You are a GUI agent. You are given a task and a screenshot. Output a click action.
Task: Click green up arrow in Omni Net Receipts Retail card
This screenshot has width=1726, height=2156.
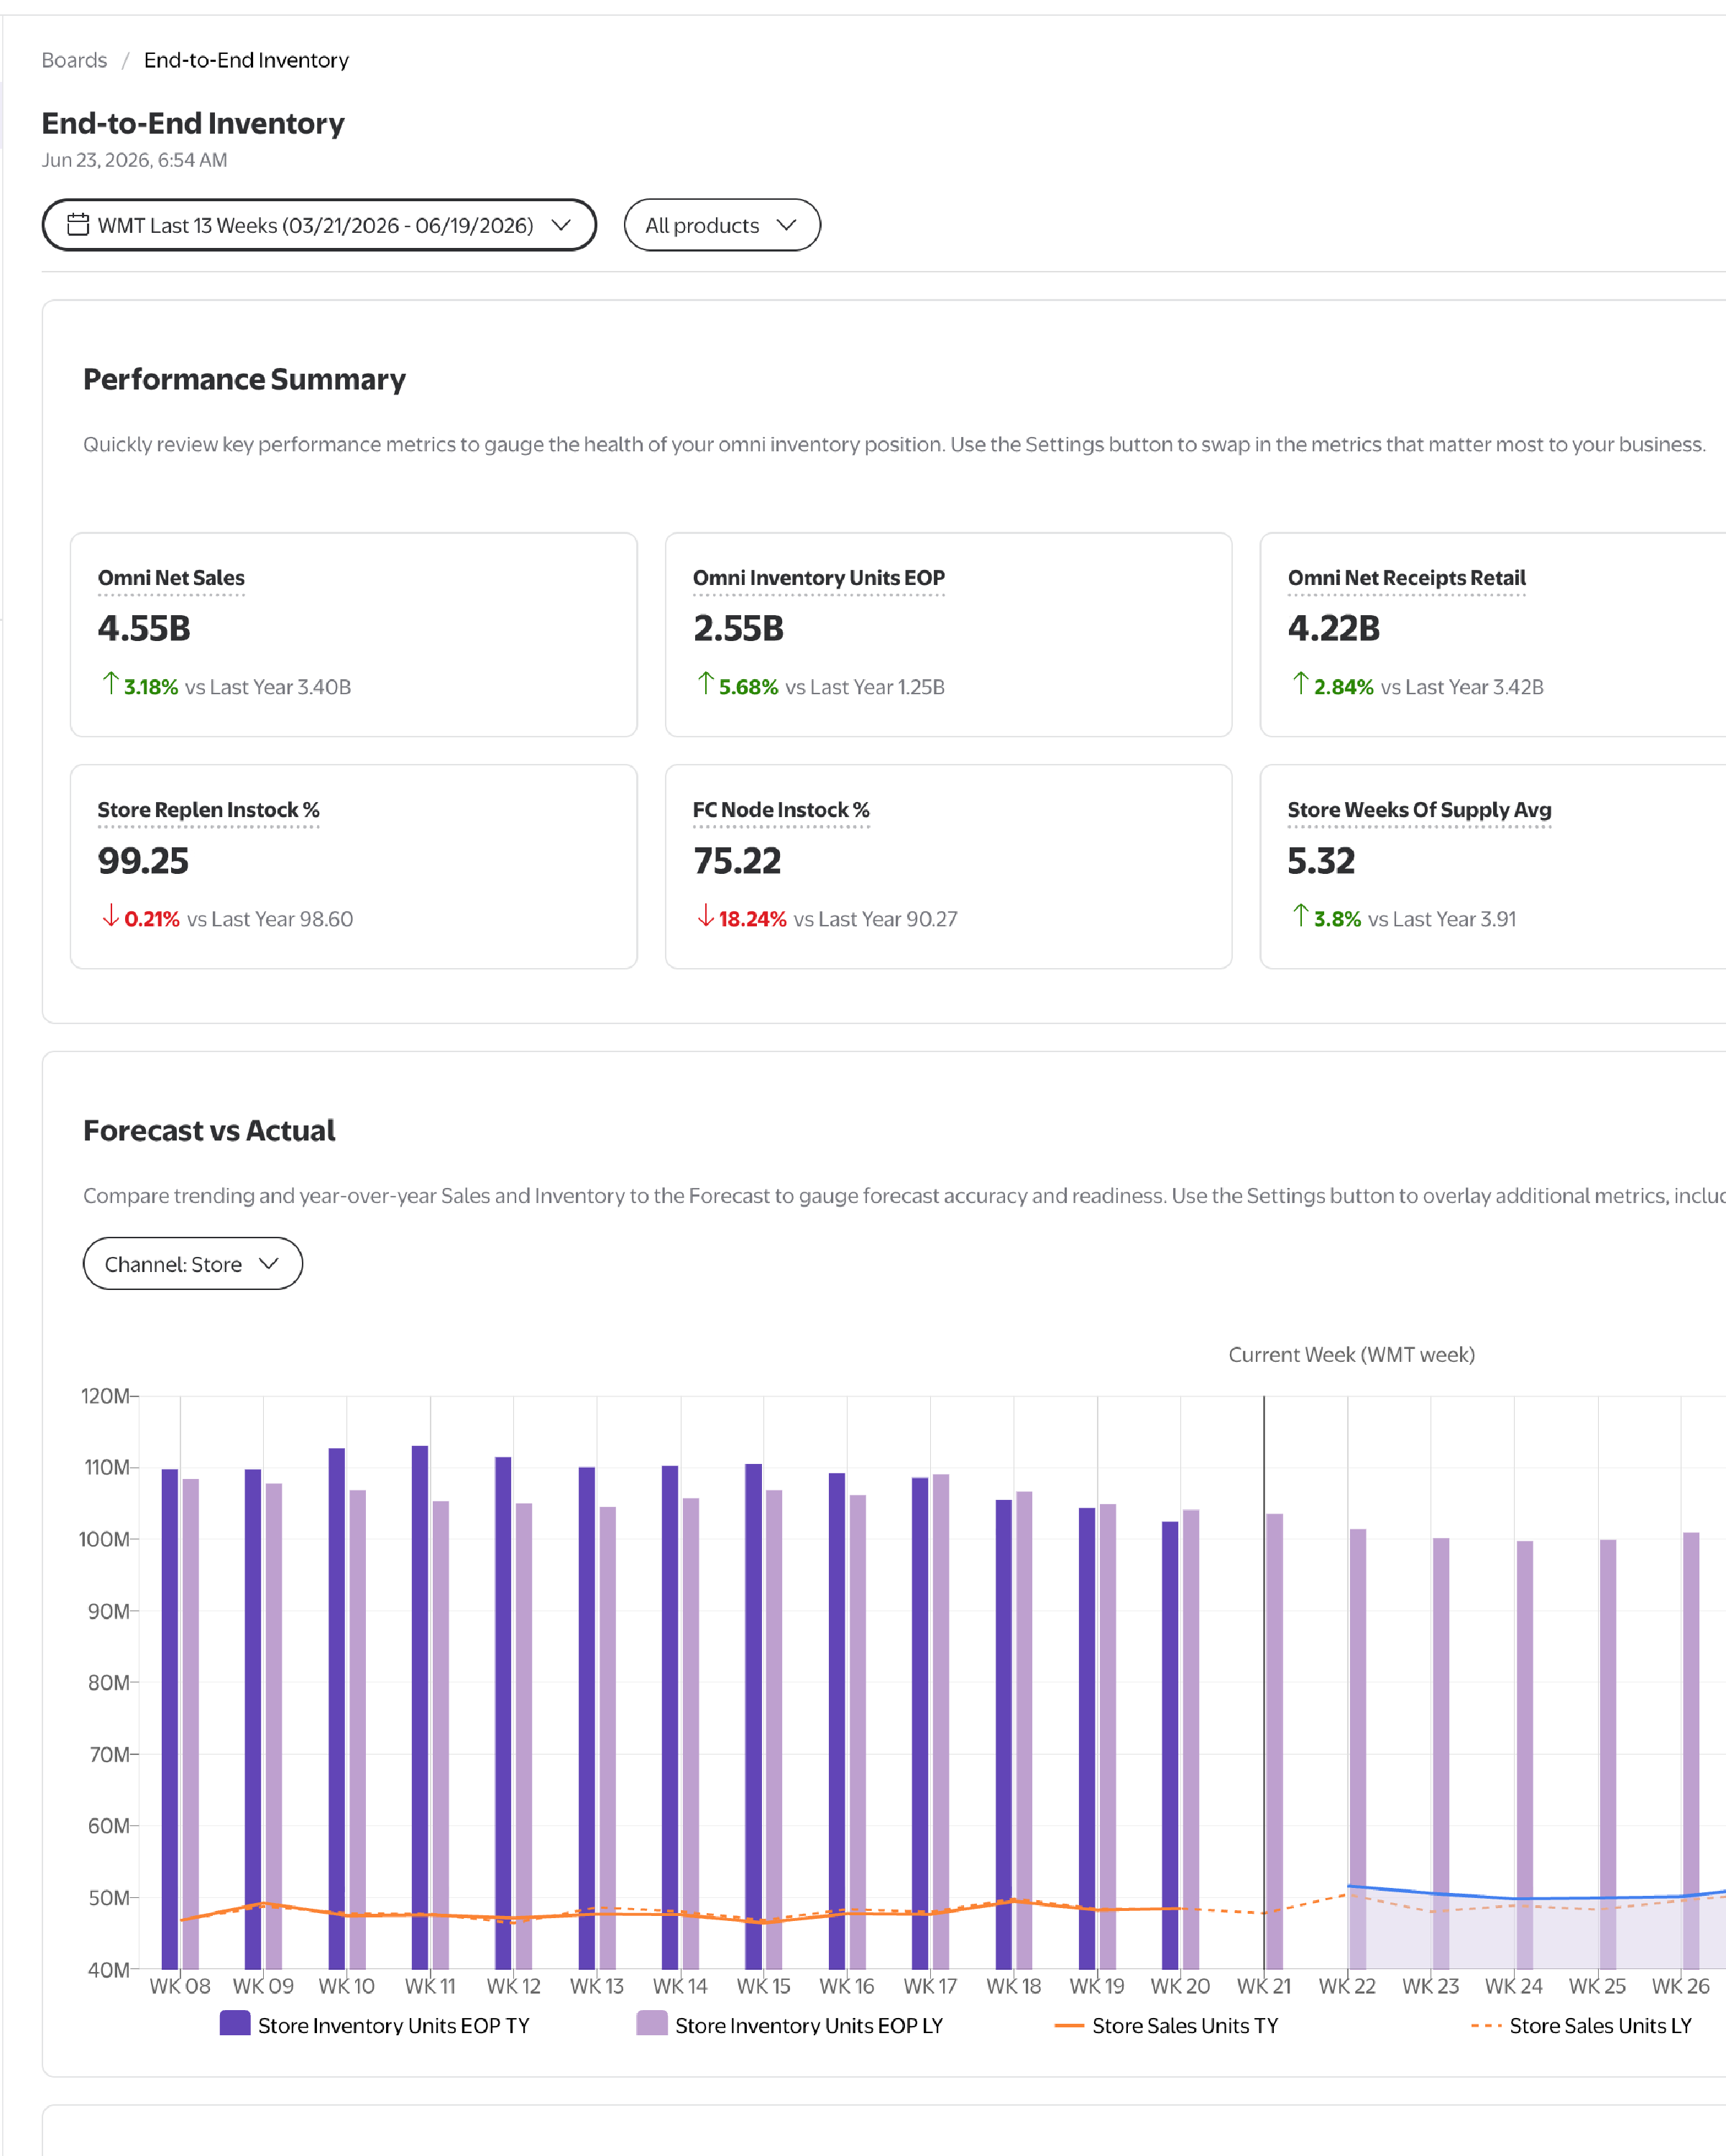coord(1300,684)
